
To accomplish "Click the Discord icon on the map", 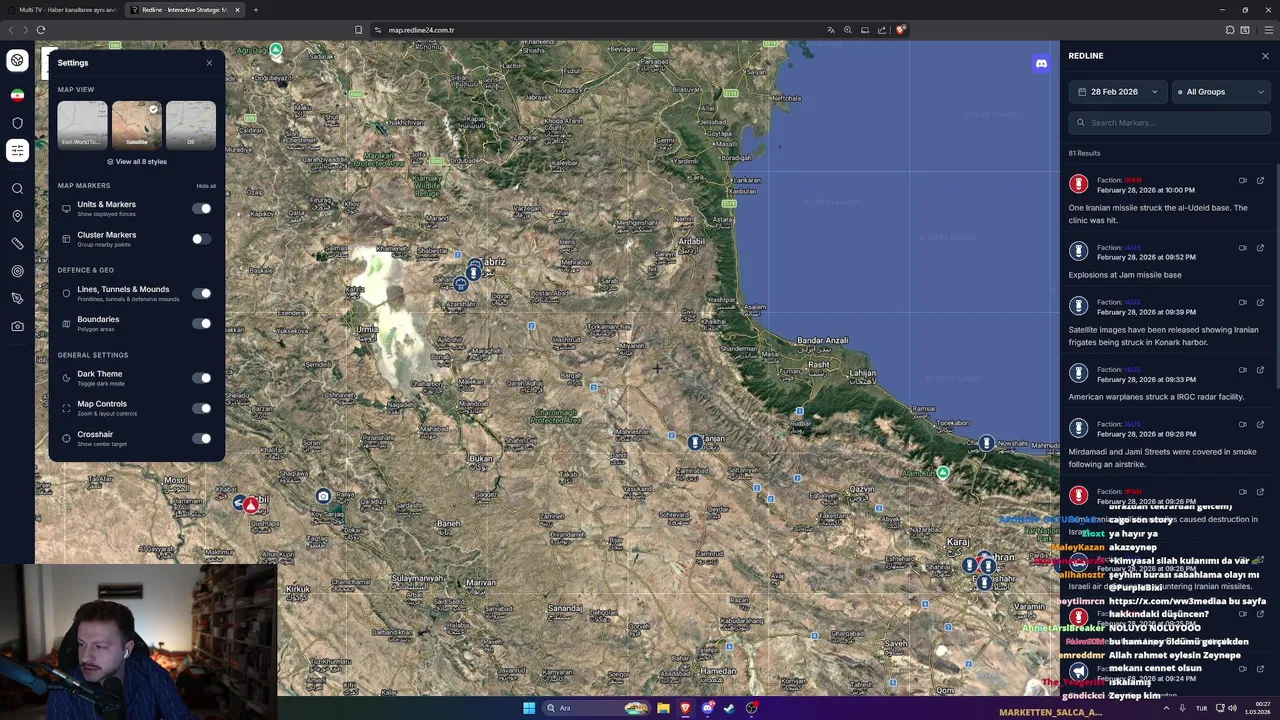I will [x=1041, y=64].
